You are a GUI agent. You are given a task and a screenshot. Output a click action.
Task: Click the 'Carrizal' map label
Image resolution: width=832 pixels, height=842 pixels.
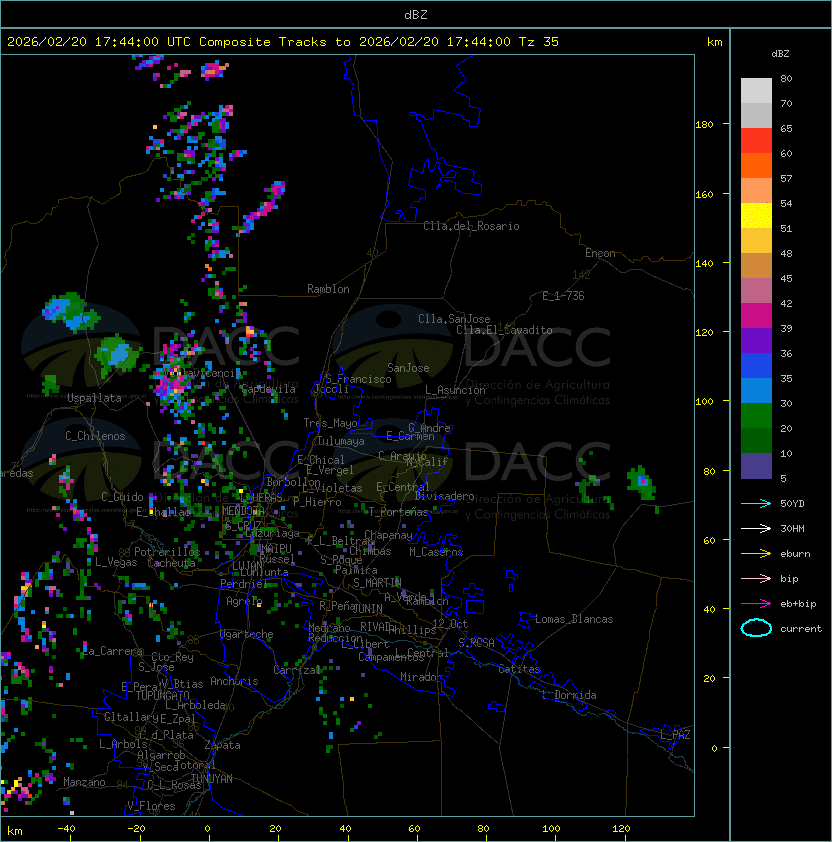(297, 670)
